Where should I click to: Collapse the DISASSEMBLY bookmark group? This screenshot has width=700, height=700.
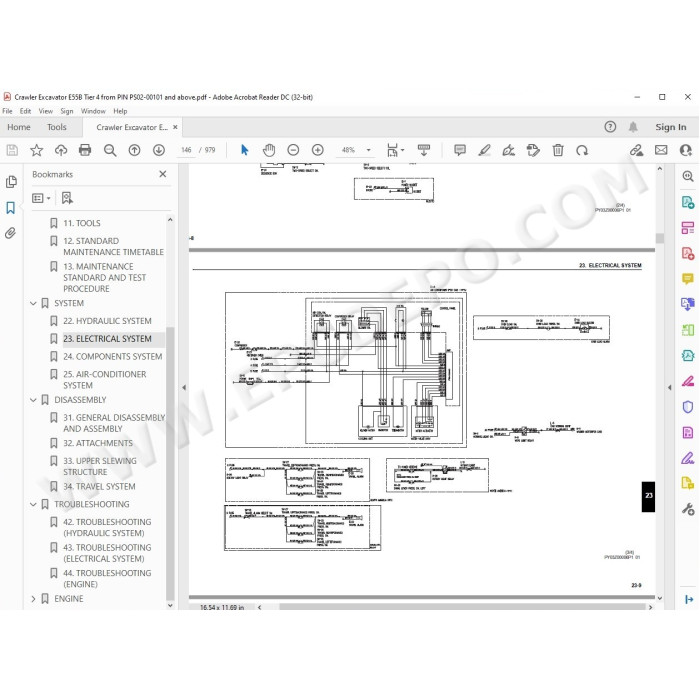(x=33, y=400)
